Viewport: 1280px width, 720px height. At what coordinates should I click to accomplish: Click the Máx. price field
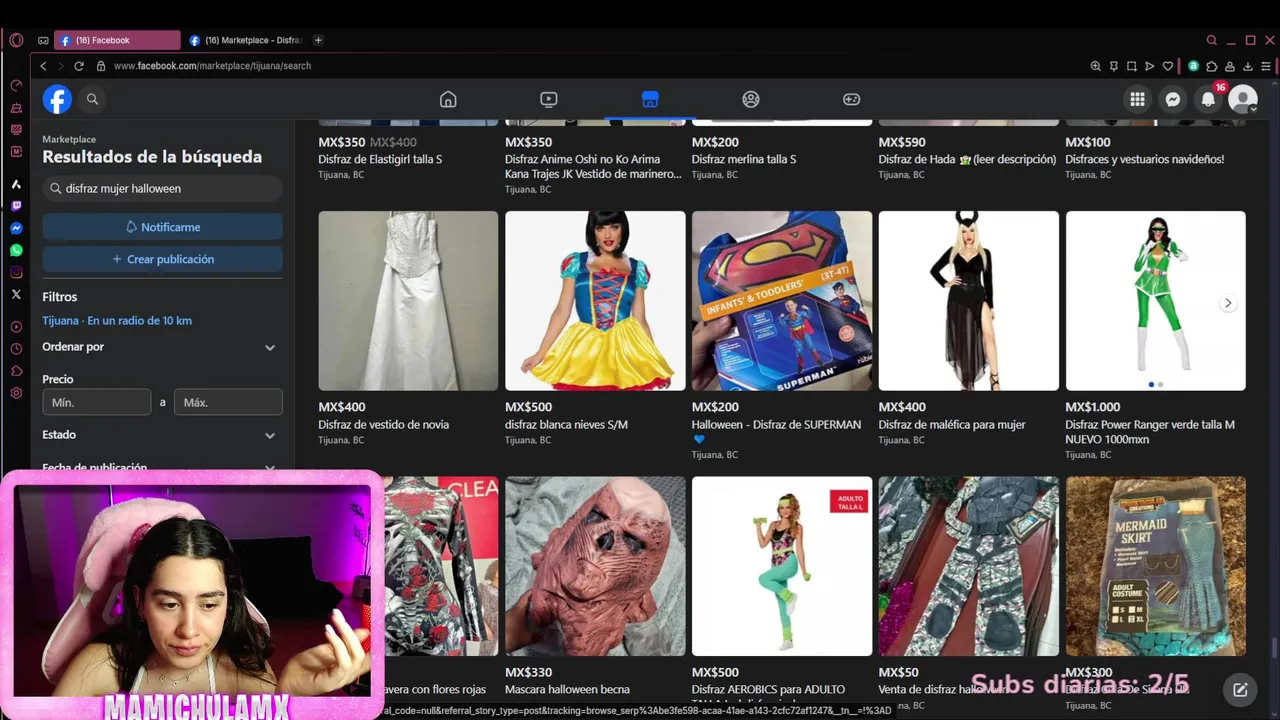pos(228,402)
